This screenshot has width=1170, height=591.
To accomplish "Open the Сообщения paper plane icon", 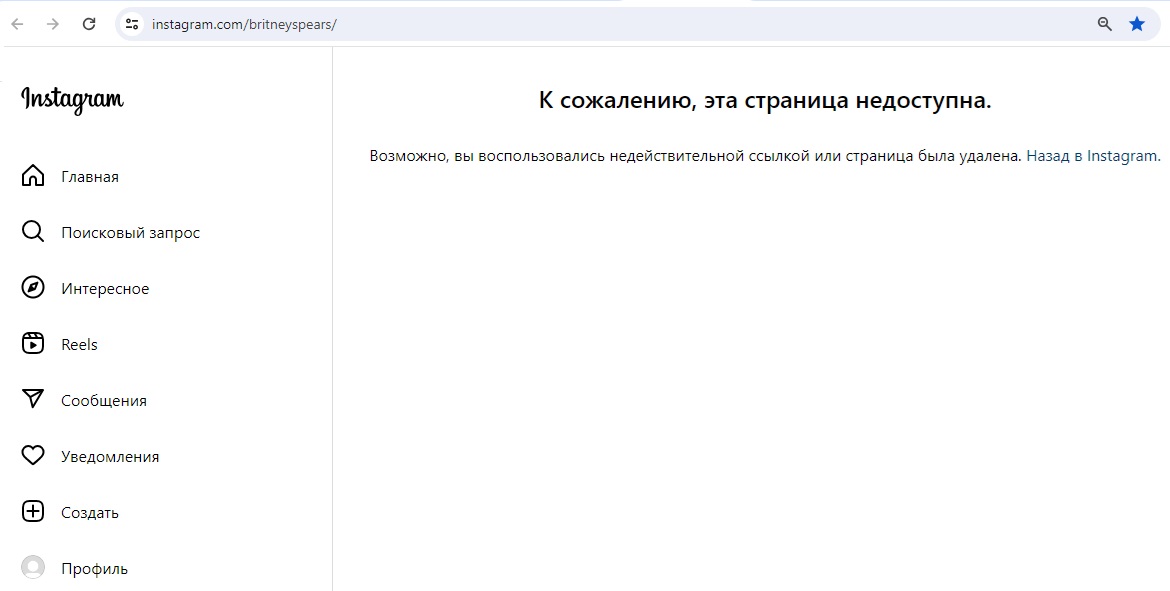I will pyautogui.click(x=33, y=399).
